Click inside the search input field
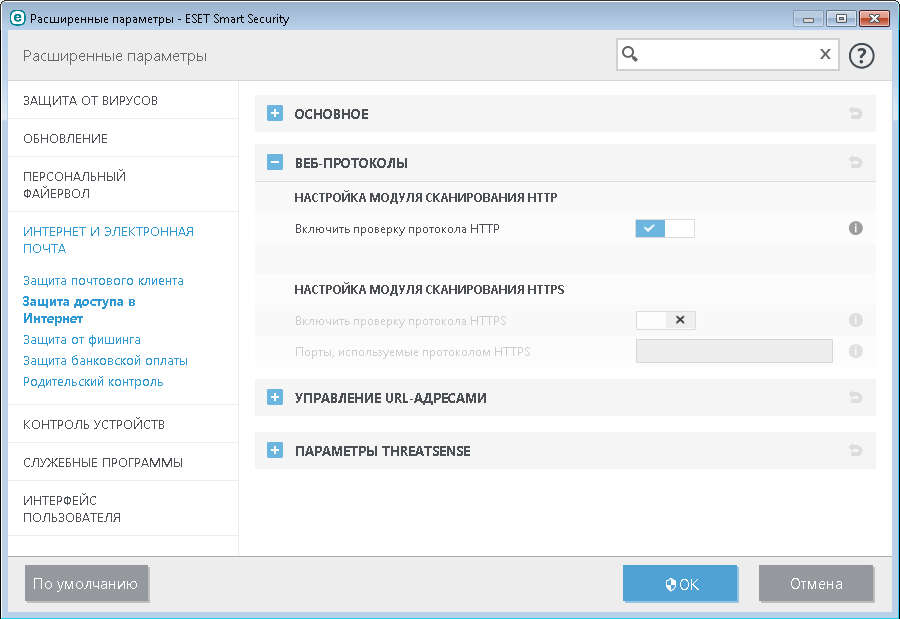This screenshot has height=619, width=900. pyautogui.click(x=725, y=54)
